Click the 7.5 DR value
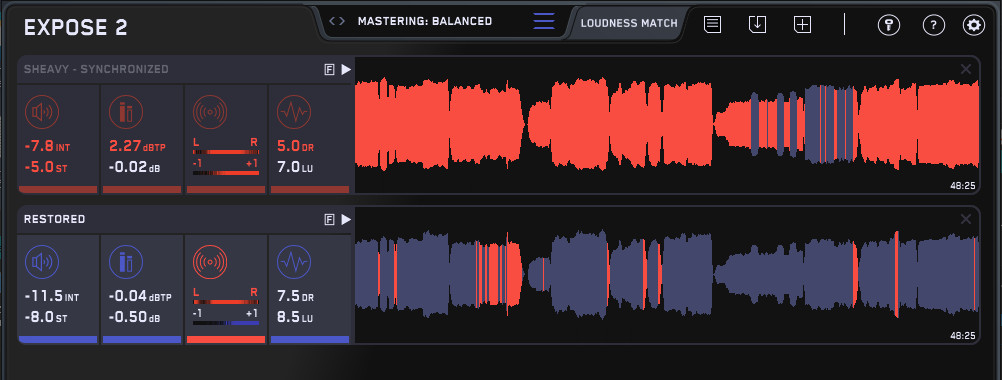 click(x=295, y=297)
